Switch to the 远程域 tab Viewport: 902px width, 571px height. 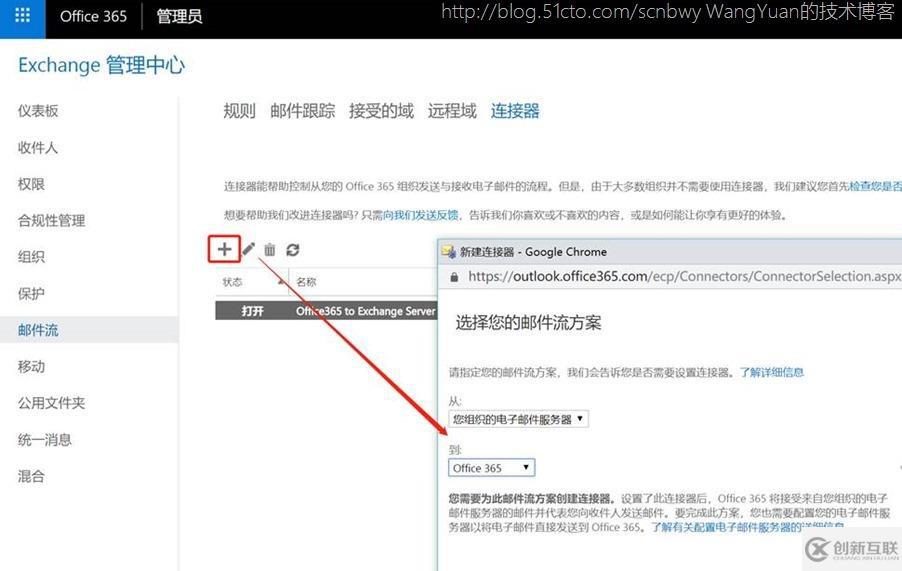point(452,110)
